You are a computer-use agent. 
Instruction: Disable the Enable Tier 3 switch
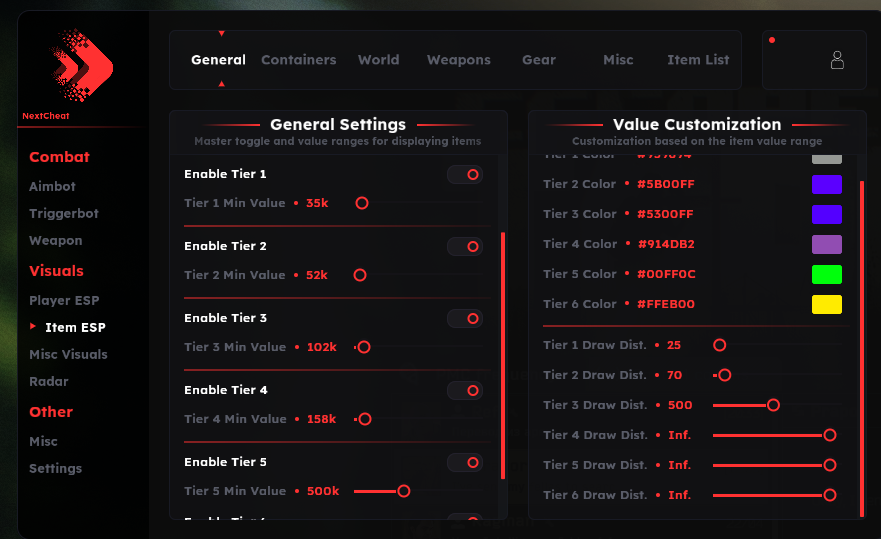[x=465, y=319]
